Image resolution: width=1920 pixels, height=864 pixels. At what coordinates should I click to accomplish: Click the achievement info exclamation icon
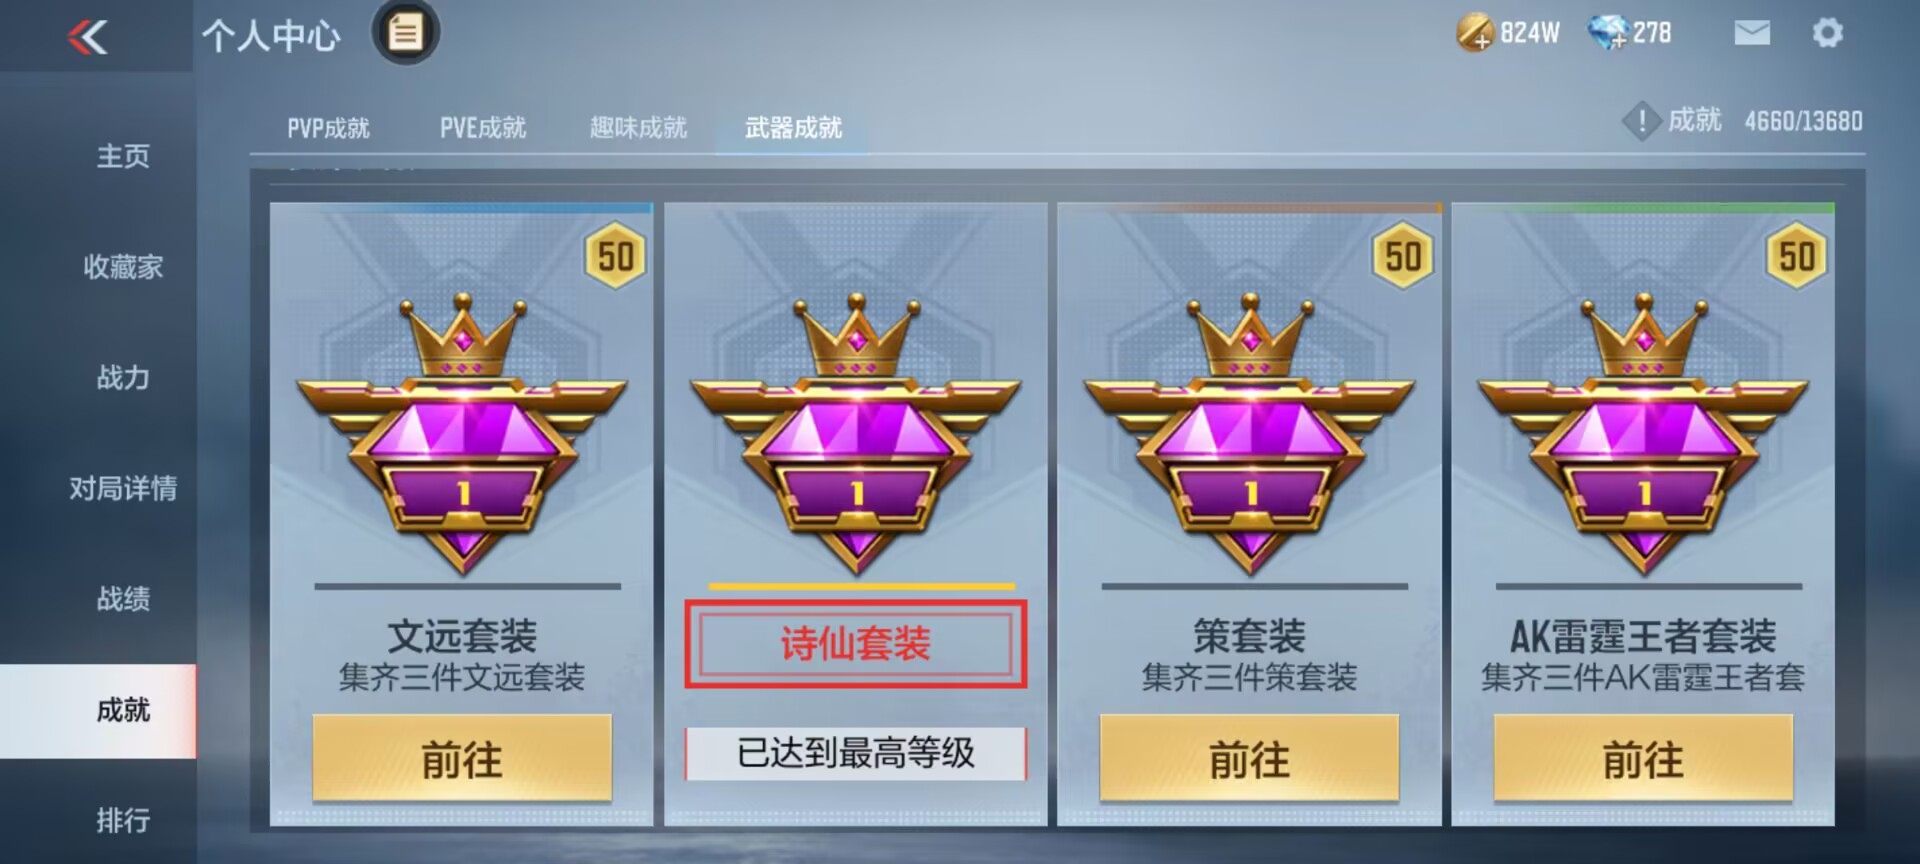coord(1641,121)
